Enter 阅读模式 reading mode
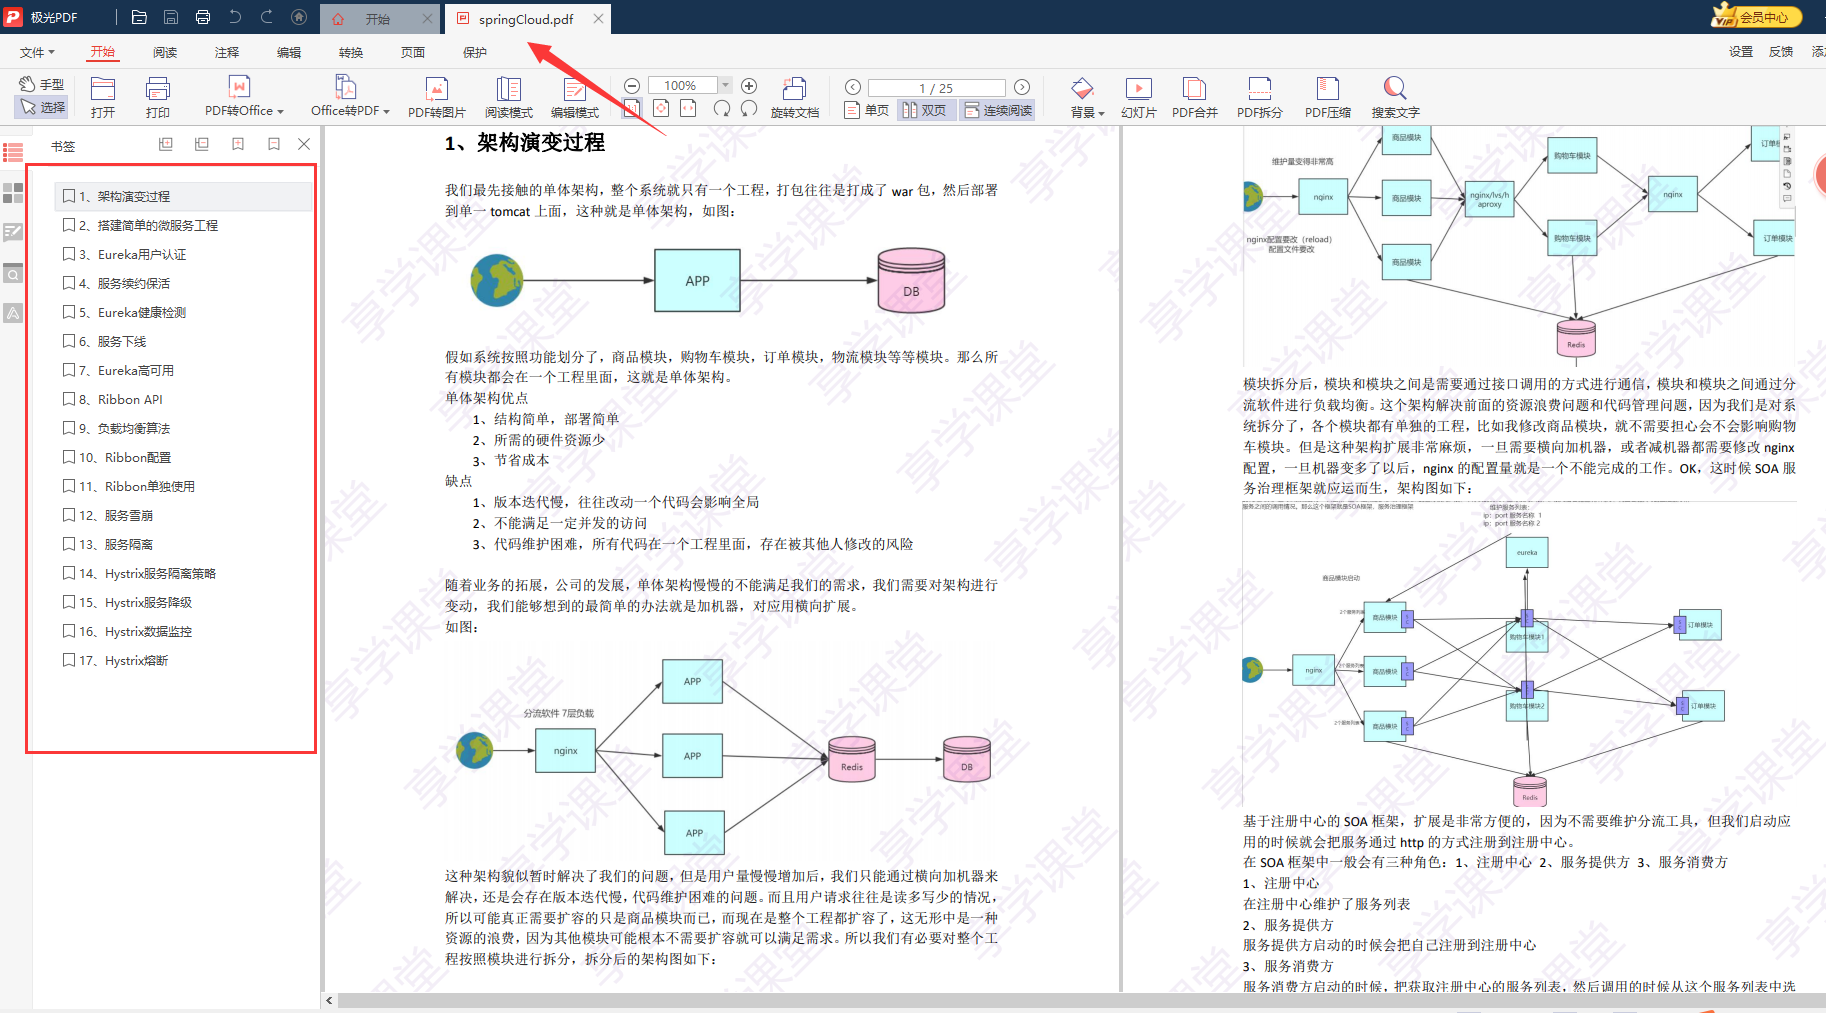The height and width of the screenshot is (1013, 1826). pos(509,97)
